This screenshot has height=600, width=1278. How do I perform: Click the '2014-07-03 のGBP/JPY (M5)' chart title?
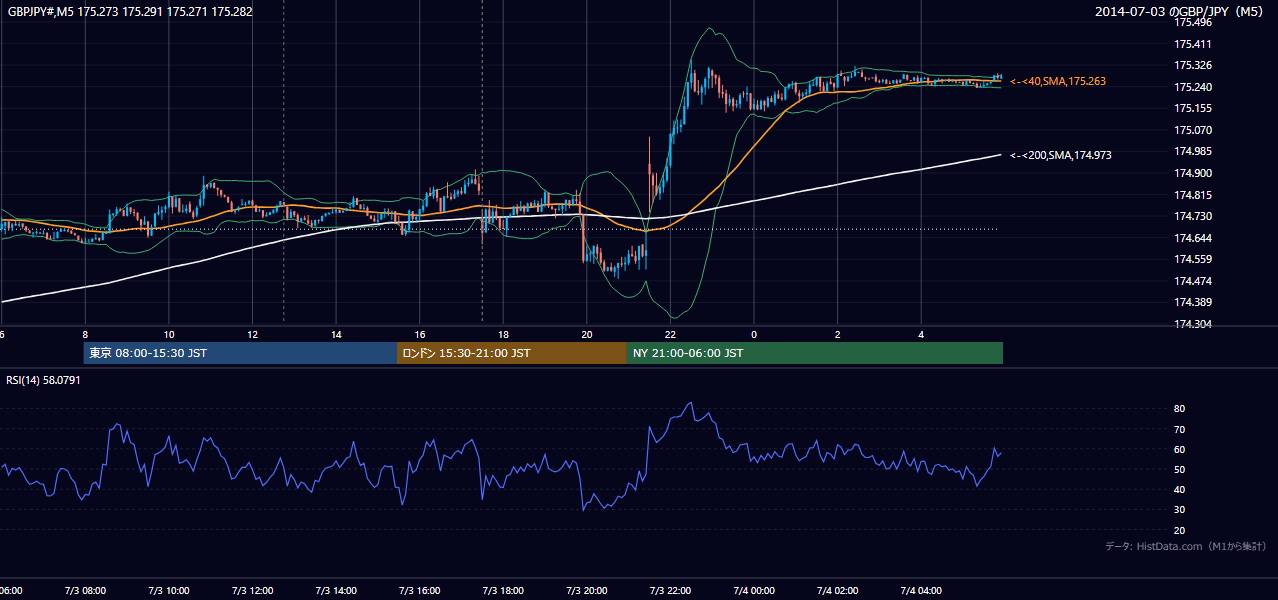tap(1181, 12)
